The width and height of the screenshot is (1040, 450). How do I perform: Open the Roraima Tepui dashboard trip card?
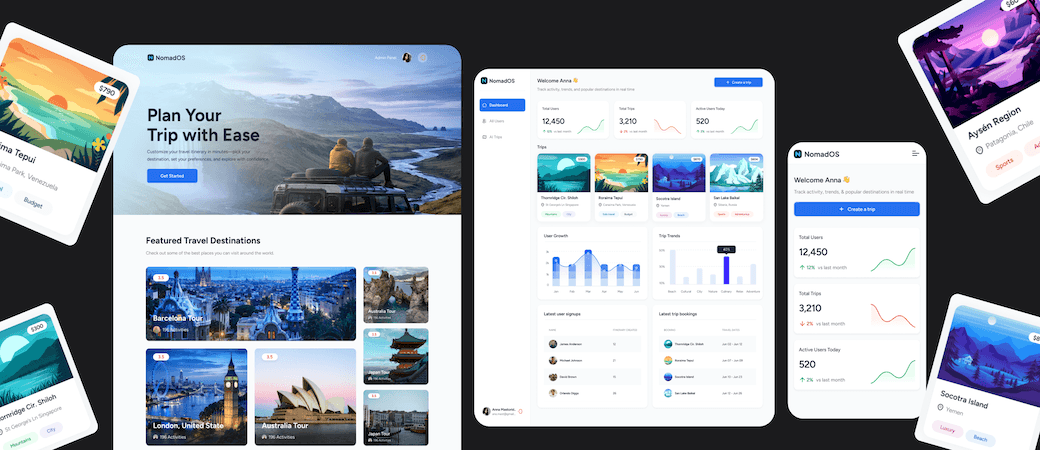tap(621, 187)
